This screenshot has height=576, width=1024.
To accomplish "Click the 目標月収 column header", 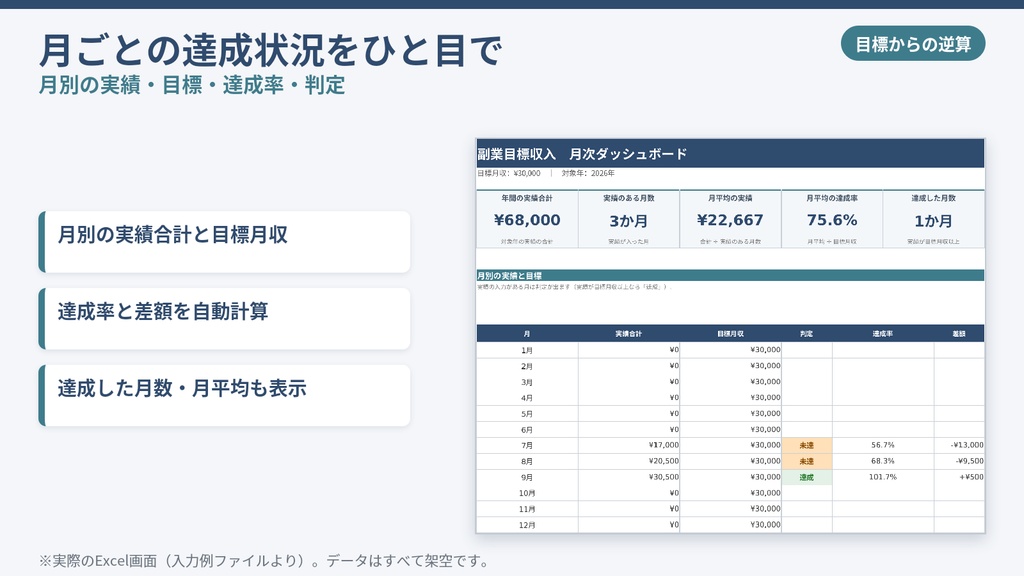I will pos(730,334).
